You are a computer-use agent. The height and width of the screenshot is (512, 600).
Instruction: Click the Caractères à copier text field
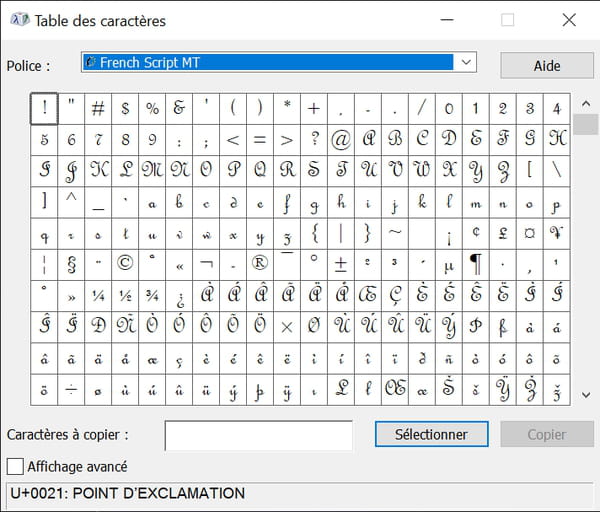click(x=259, y=435)
